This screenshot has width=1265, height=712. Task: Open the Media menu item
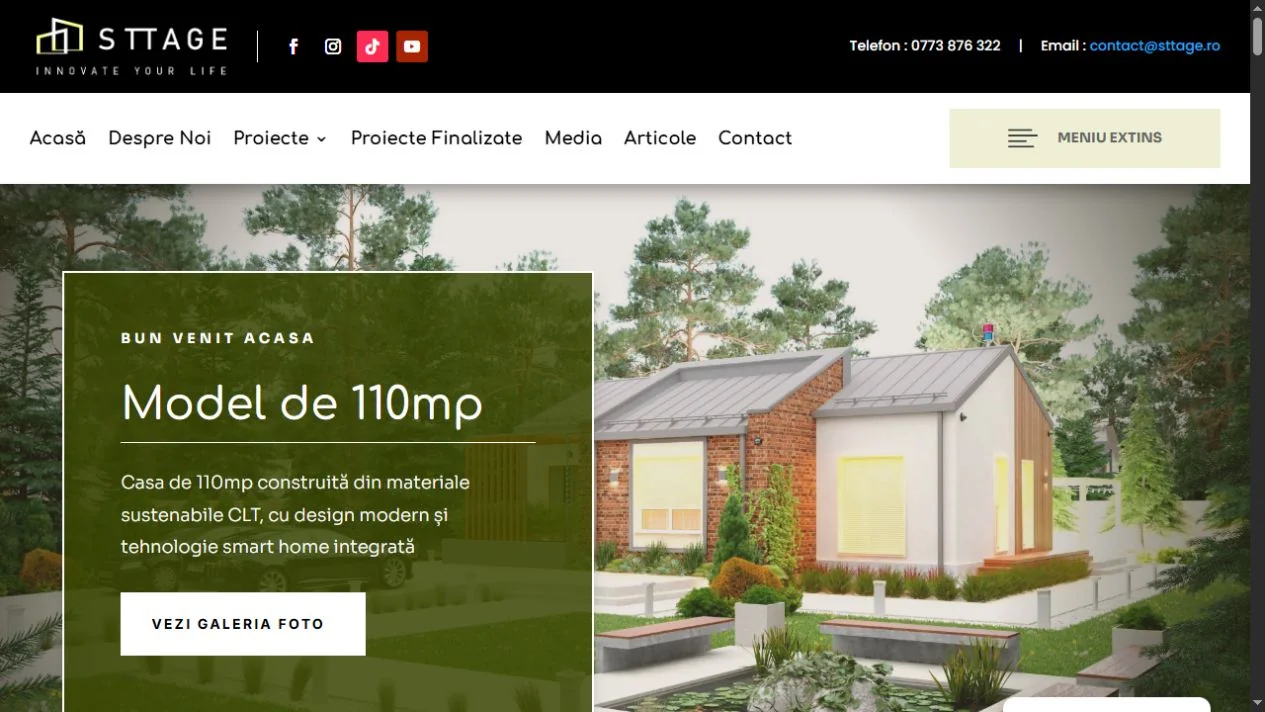tap(573, 138)
